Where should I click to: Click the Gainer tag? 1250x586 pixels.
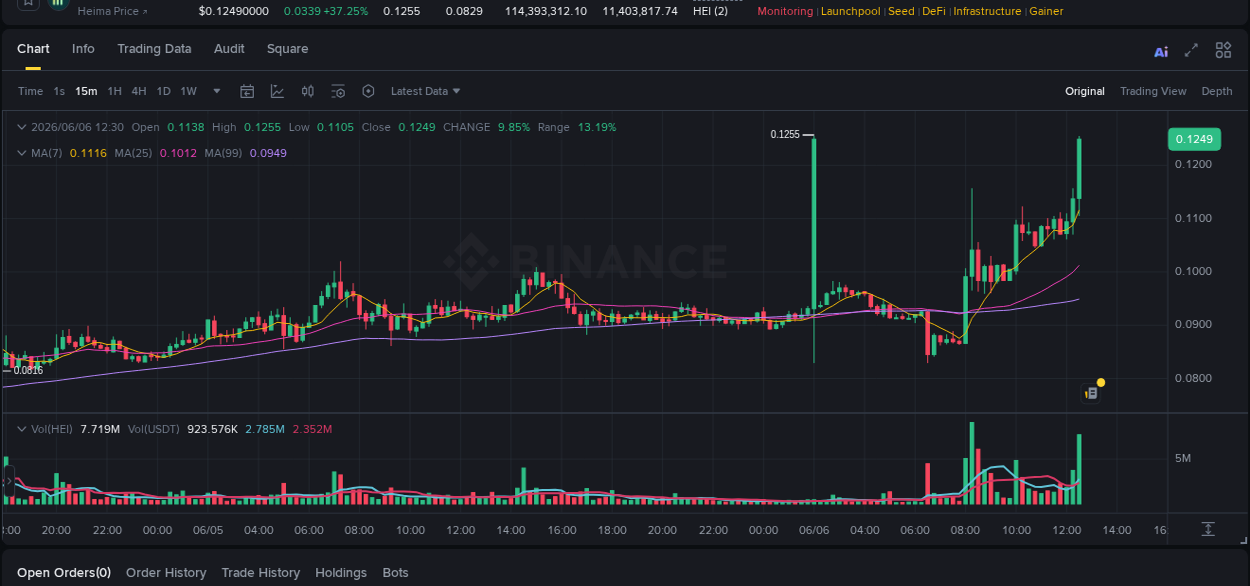tap(1046, 11)
